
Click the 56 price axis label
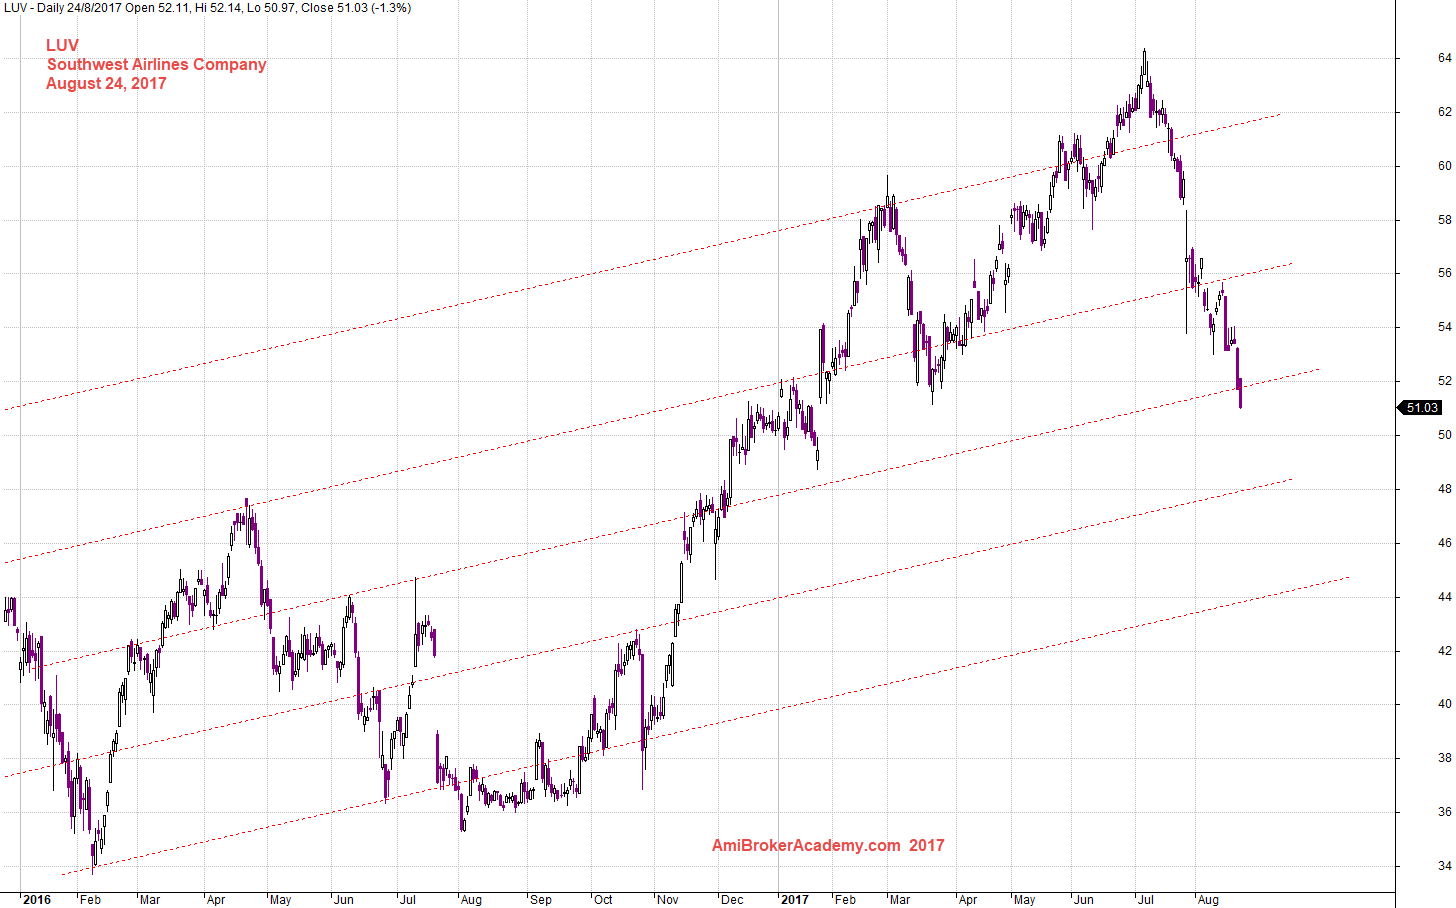click(1444, 273)
